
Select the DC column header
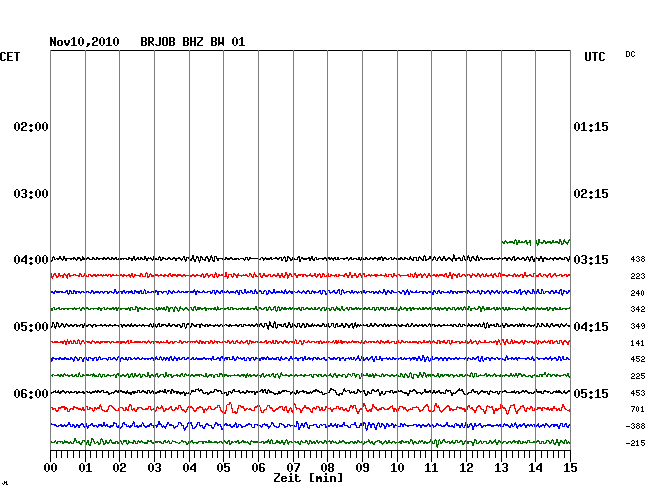click(x=630, y=54)
